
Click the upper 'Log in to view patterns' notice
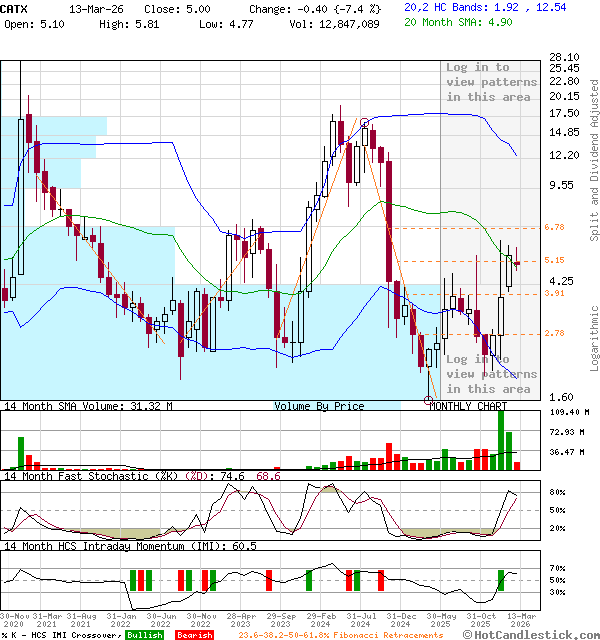pyautogui.click(x=491, y=82)
